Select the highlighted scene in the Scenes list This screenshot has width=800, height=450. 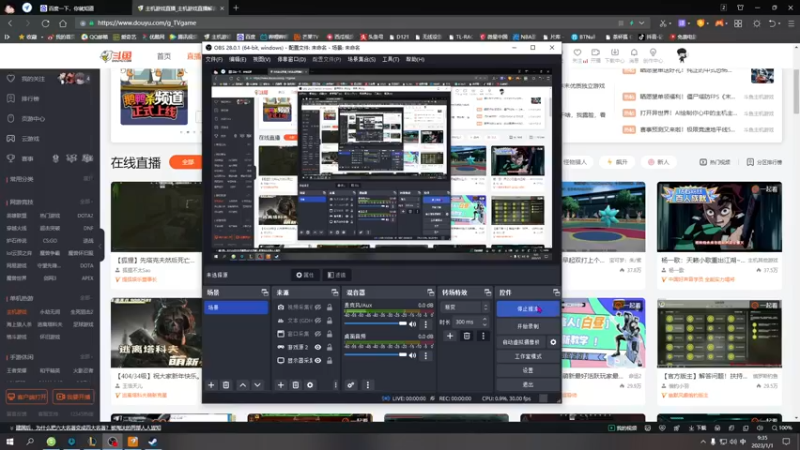point(236,307)
